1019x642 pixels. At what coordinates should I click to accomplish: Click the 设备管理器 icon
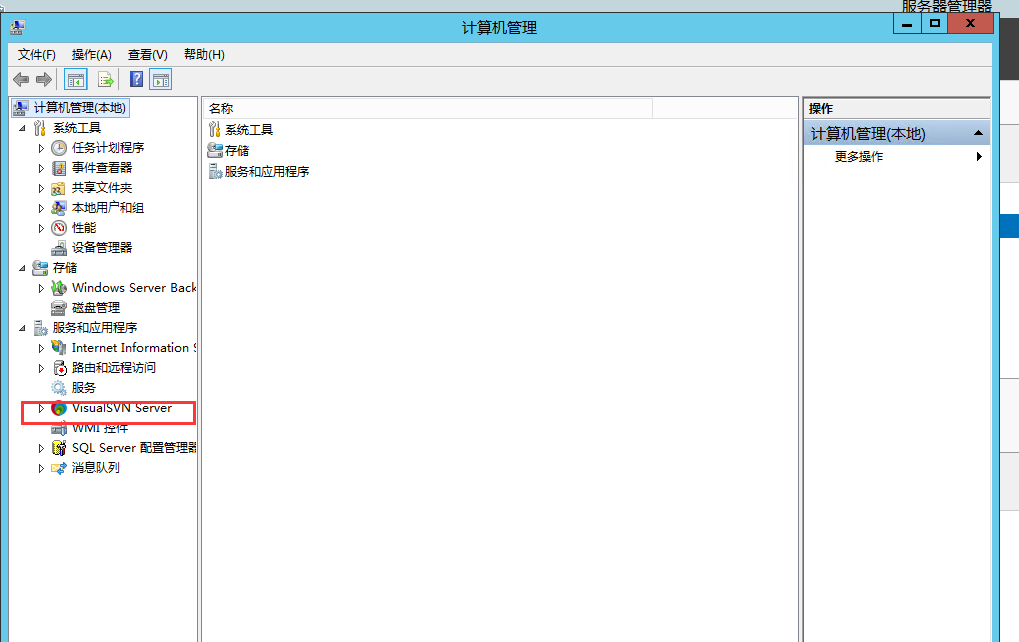coord(59,248)
